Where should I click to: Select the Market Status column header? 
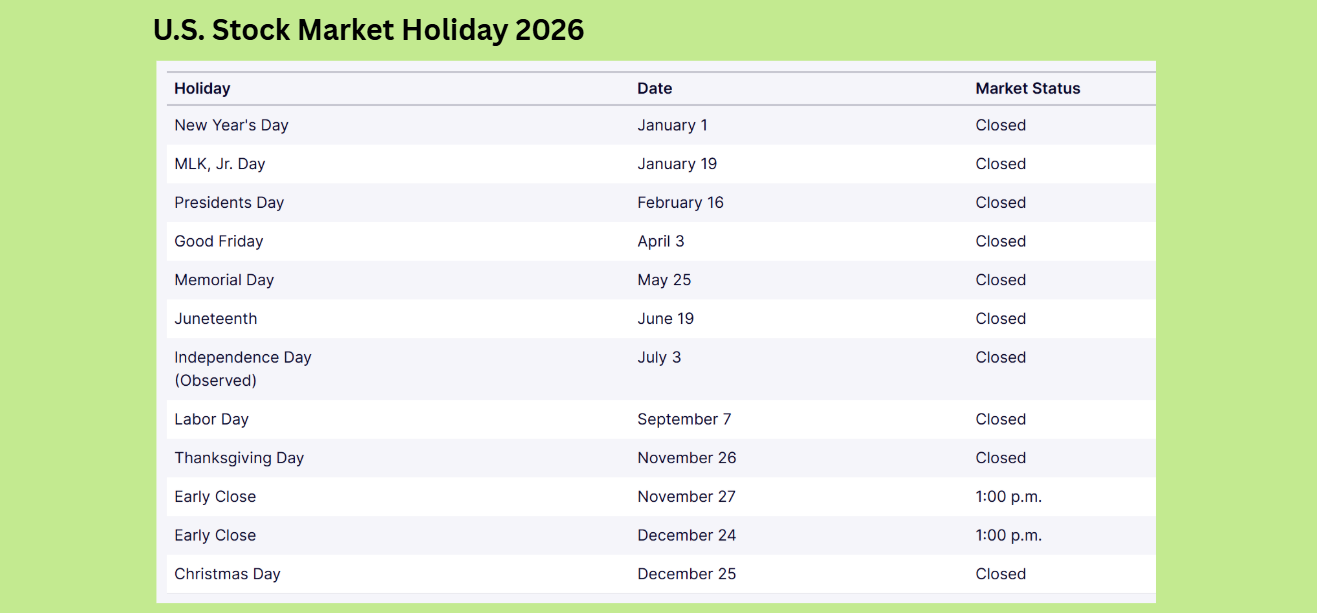click(1027, 88)
